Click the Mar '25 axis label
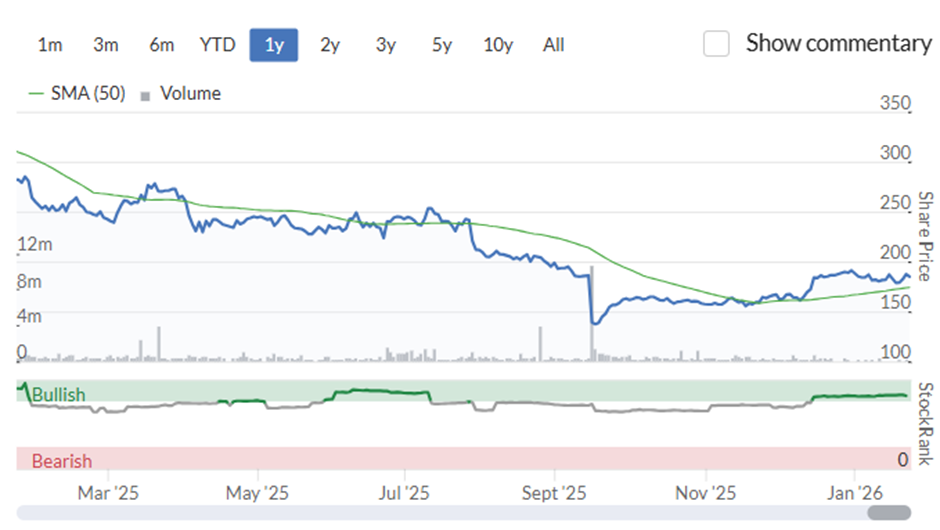Viewport: 940px width, 530px height. click(108, 493)
